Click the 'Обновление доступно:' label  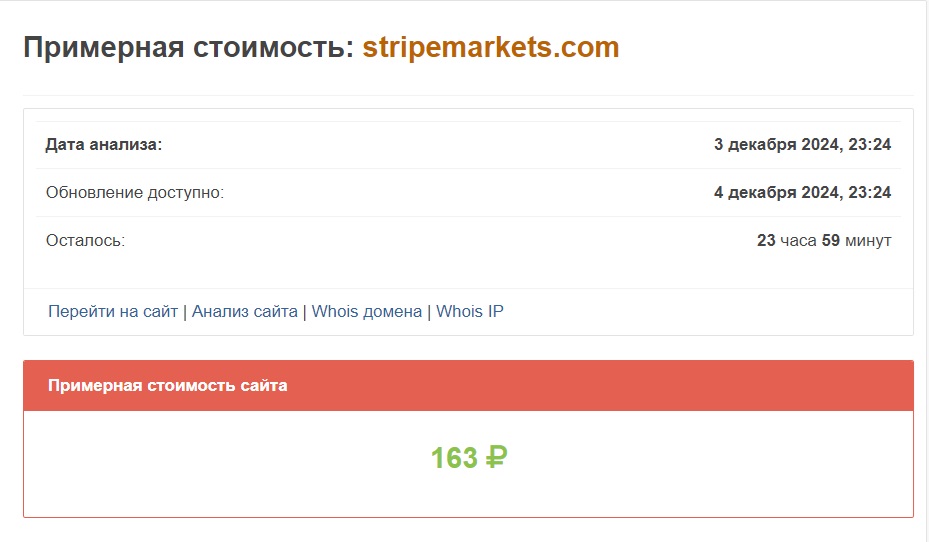[135, 192]
